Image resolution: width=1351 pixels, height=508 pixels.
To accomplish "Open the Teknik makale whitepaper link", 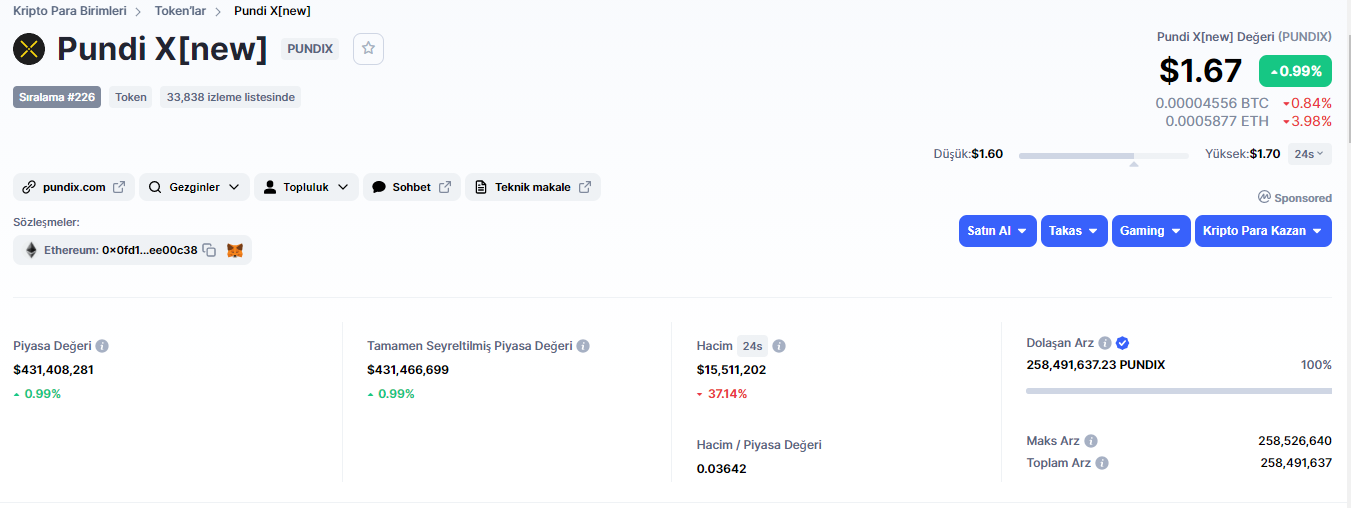I will 533,187.
